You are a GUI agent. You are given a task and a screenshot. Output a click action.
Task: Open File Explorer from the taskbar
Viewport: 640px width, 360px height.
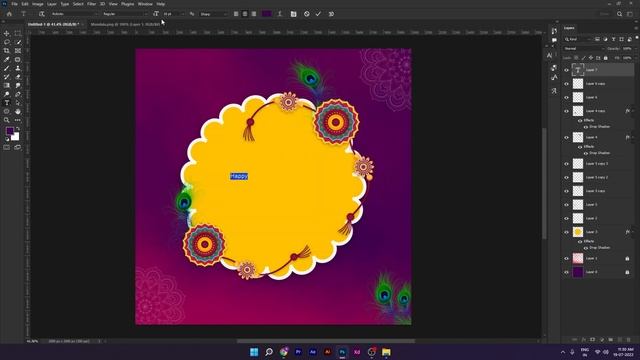click(386, 352)
